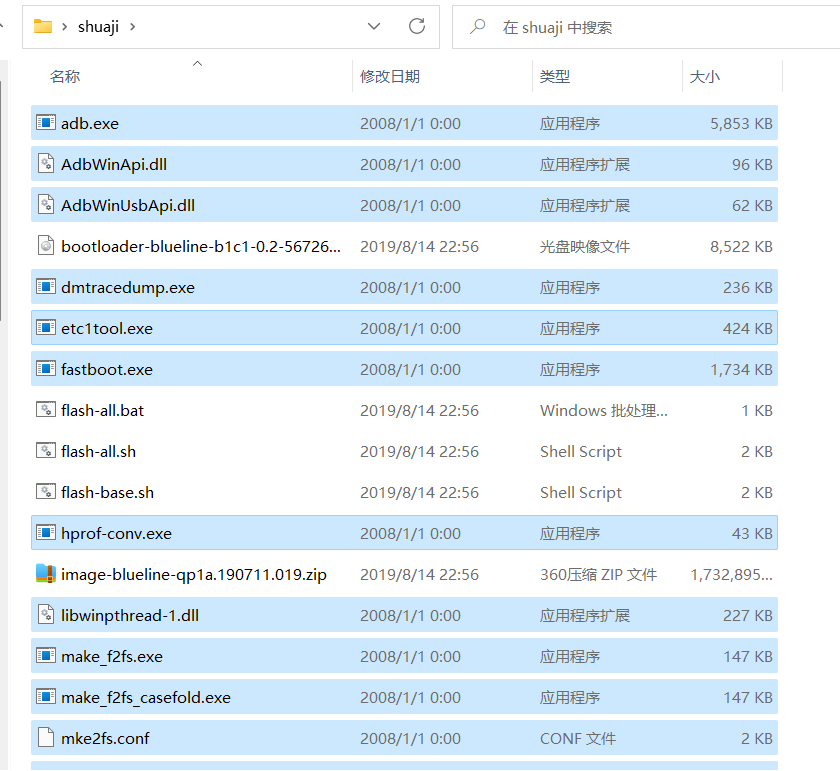The image size is (840, 771).
Task: Select the fastboot.exe file name
Action: (107, 370)
